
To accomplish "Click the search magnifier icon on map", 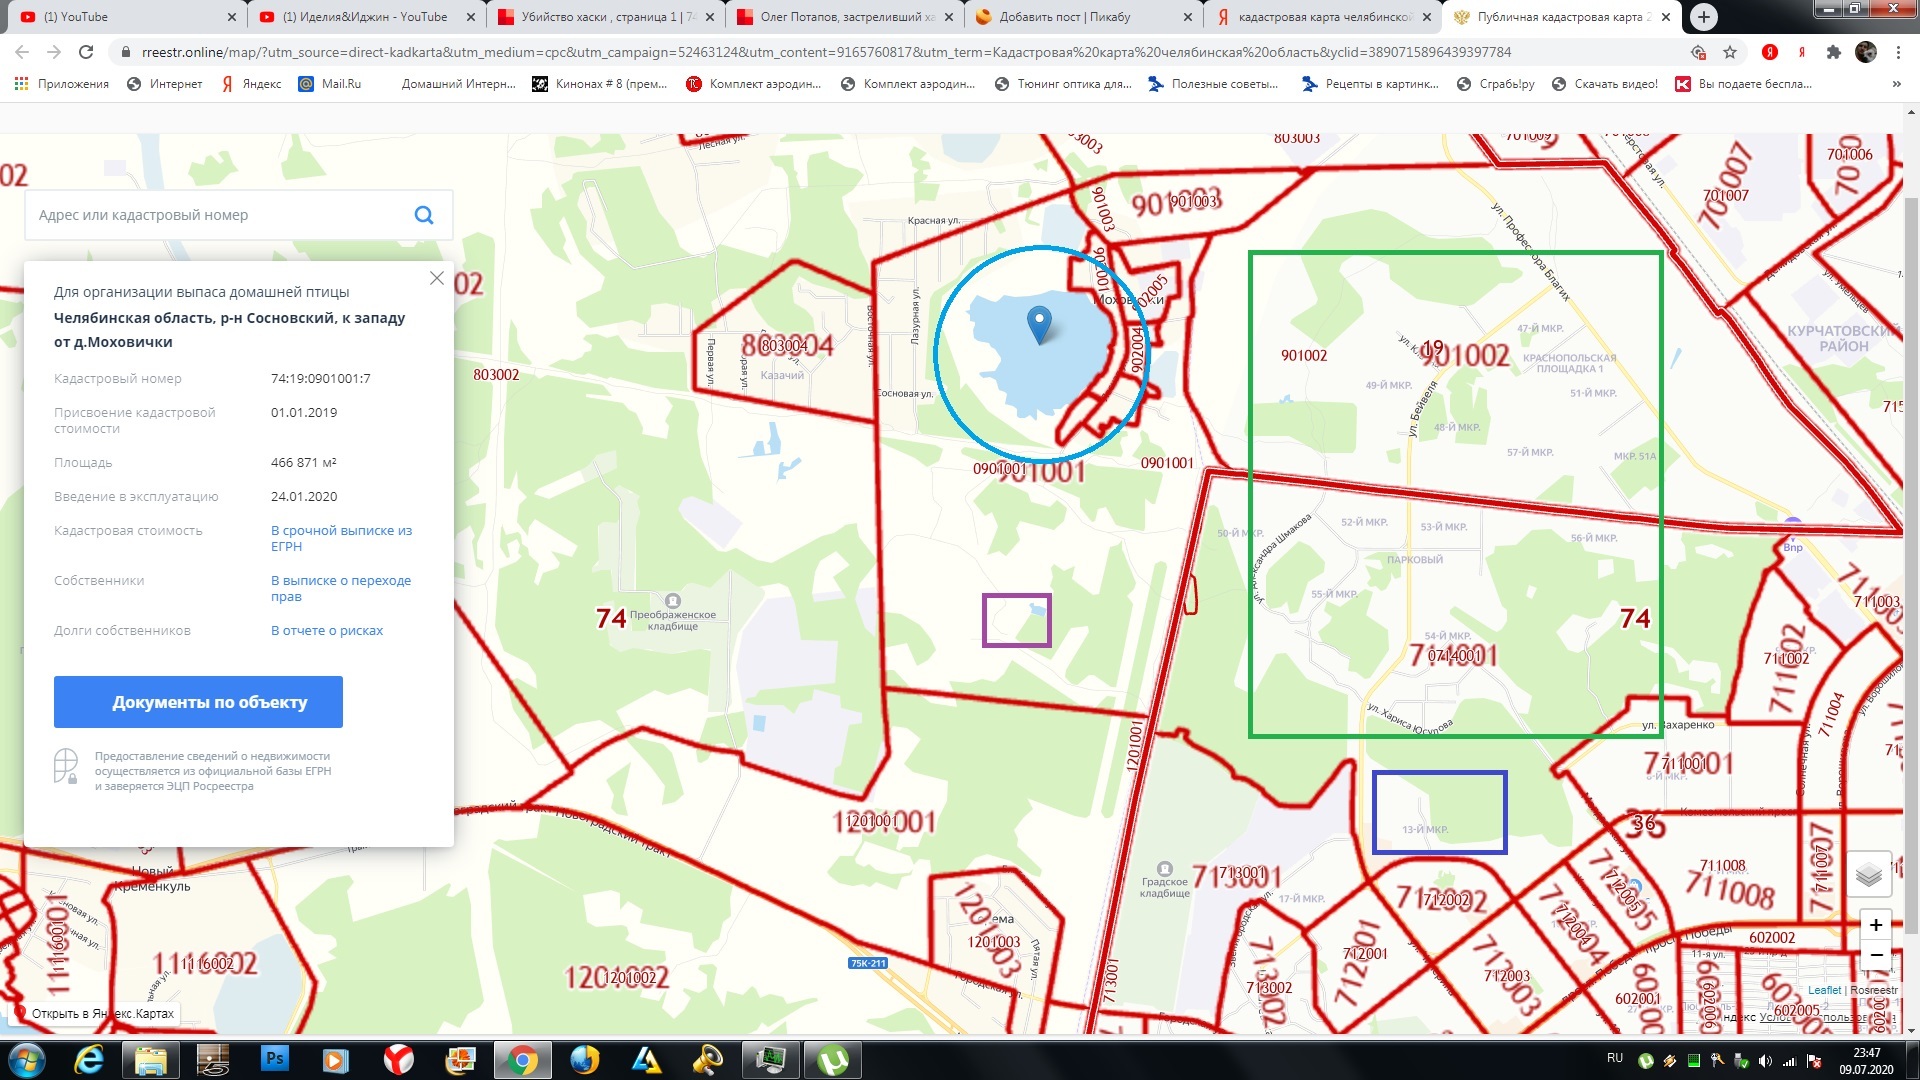I will pos(425,215).
